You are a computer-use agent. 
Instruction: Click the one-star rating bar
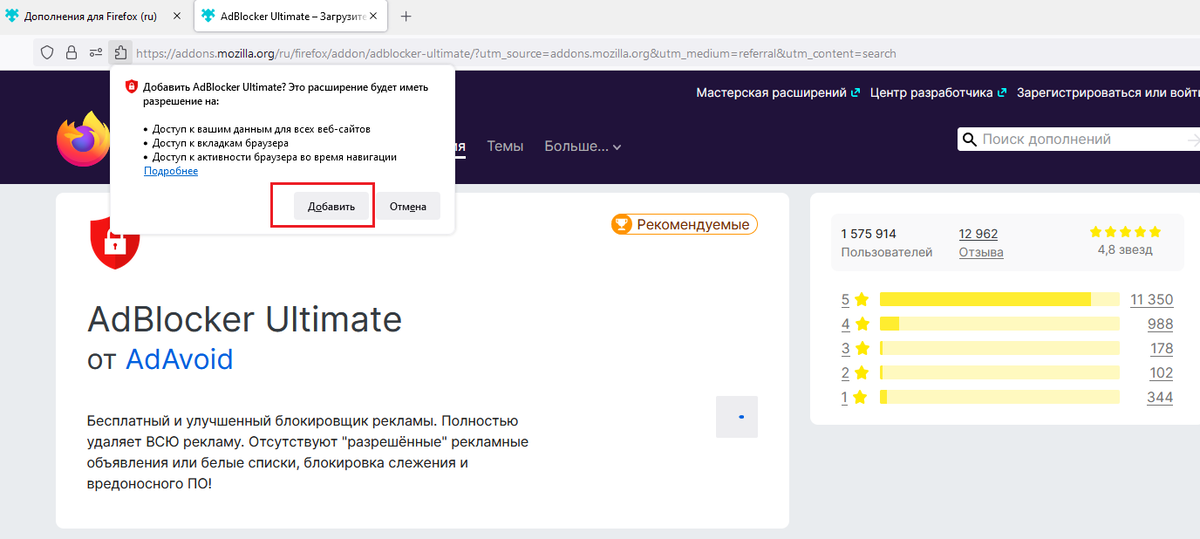tap(999, 397)
